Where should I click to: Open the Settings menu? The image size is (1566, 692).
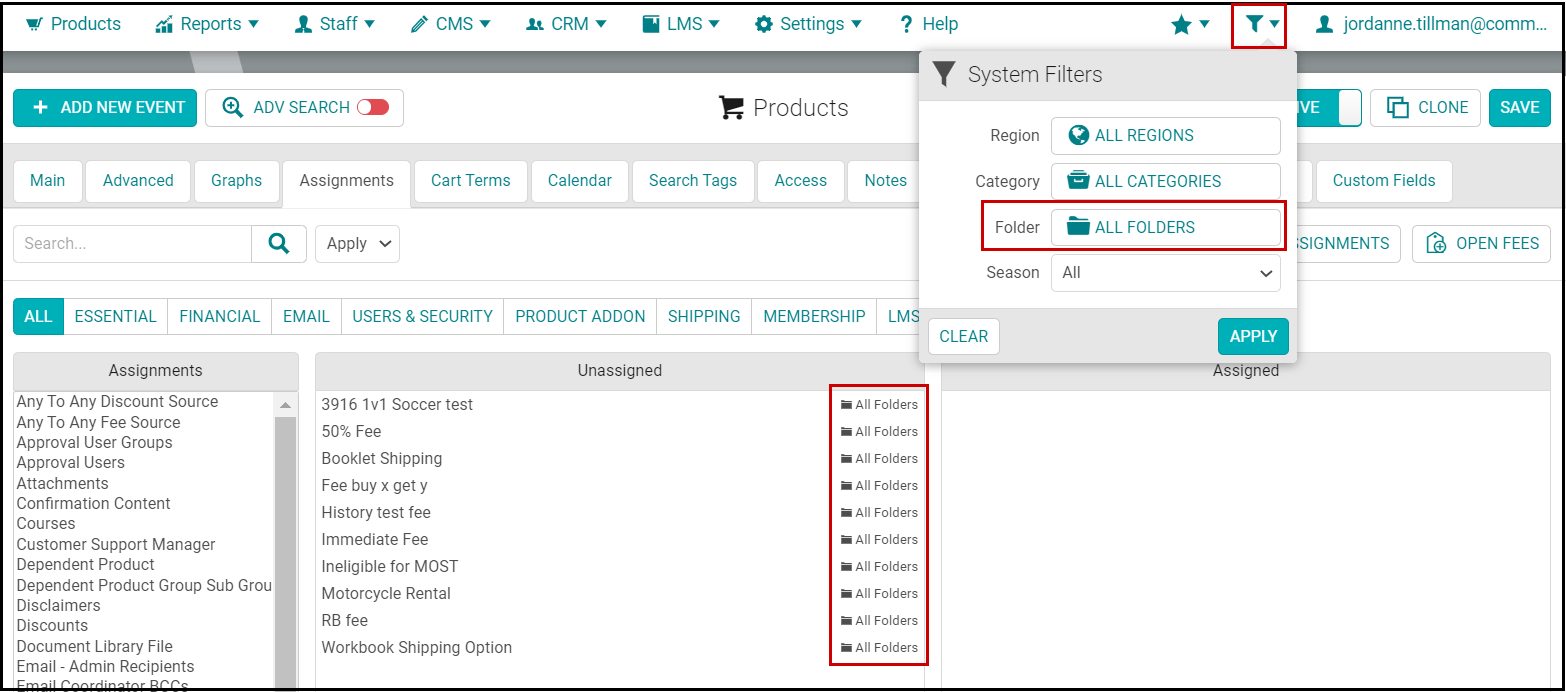pyautogui.click(x=809, y=24)
